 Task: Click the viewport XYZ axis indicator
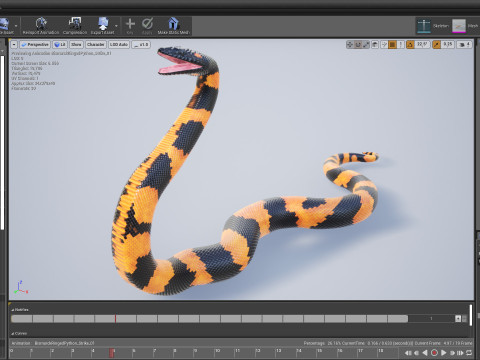pyautogui.click(x=21, y=287)
